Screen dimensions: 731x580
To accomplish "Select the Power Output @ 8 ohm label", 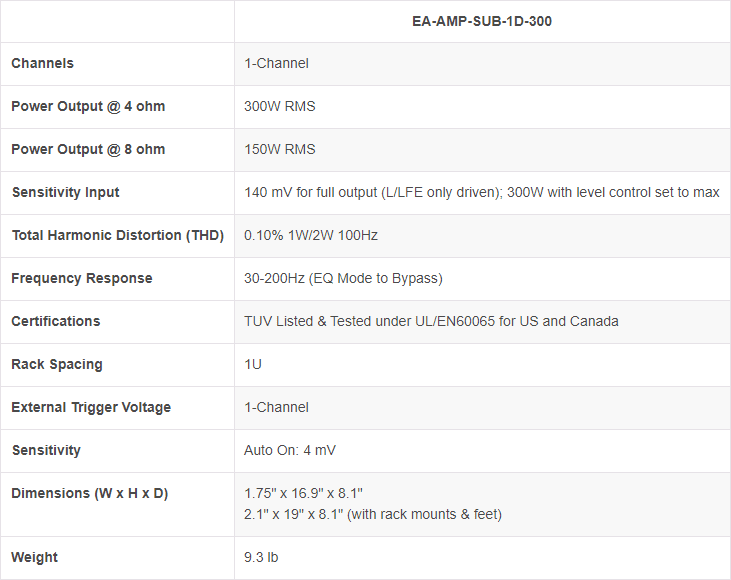I will point(88,150).
